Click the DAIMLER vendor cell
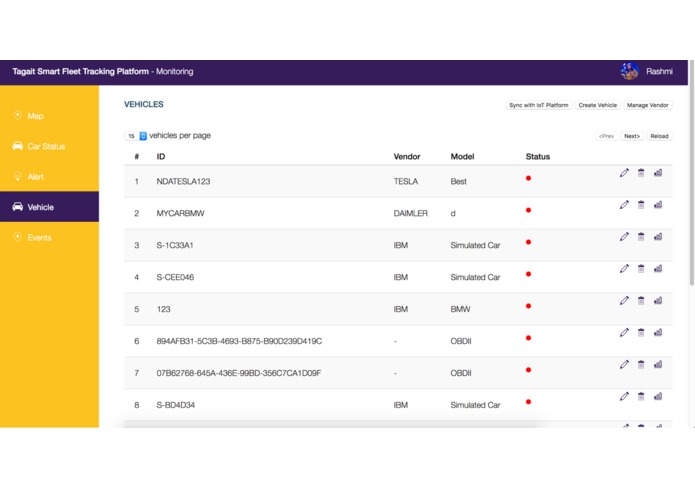 coord(410,213)
